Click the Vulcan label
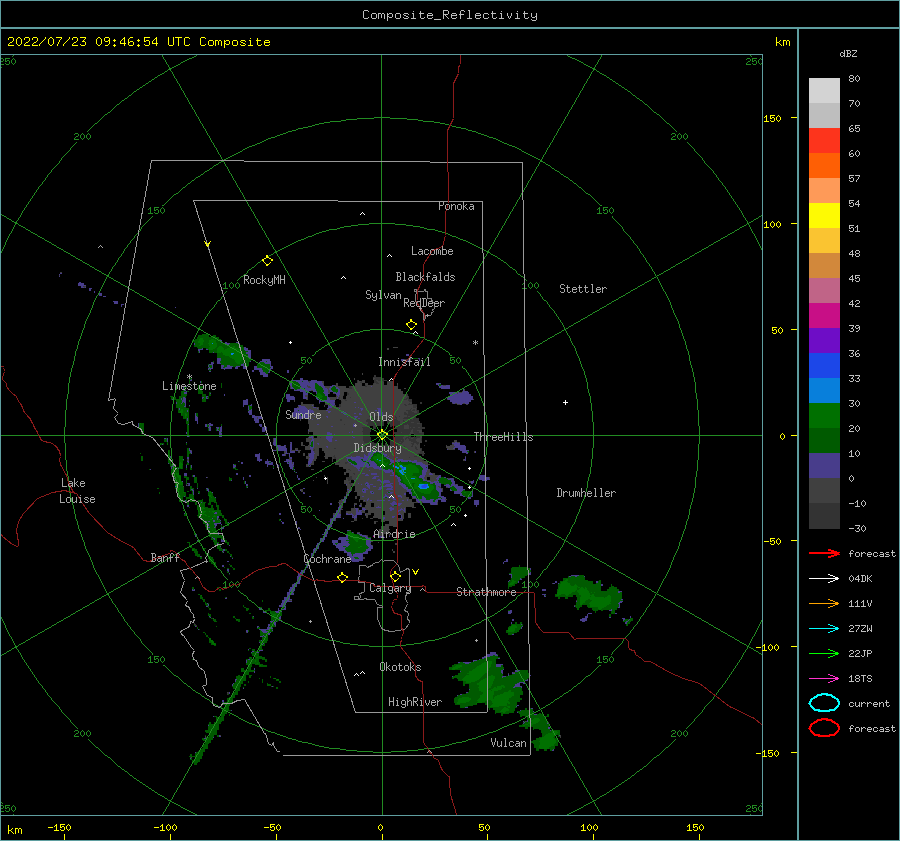The width and height of the screenshot is (900, 841). coord(508,743)
